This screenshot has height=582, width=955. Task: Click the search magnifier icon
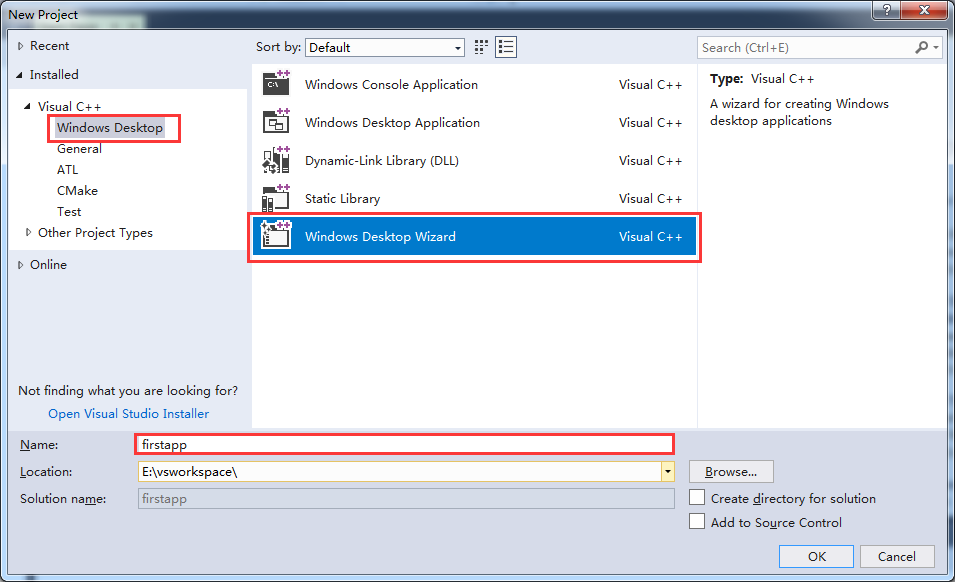pos(921,47)
